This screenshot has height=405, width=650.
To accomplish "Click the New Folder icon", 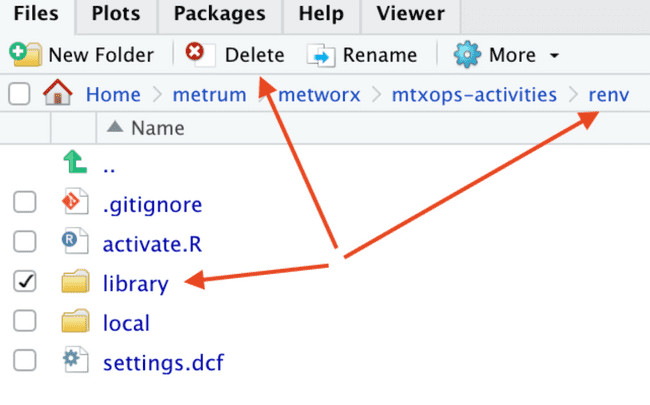I will click(x=25, y=54).
